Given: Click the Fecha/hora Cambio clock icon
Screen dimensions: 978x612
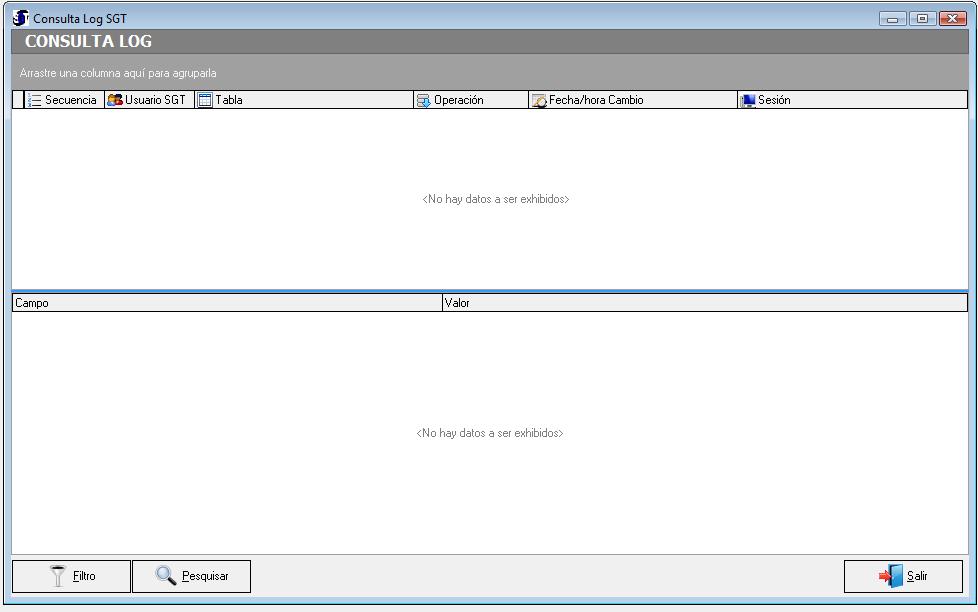Looking at the screenshot, I should (539, 100).
